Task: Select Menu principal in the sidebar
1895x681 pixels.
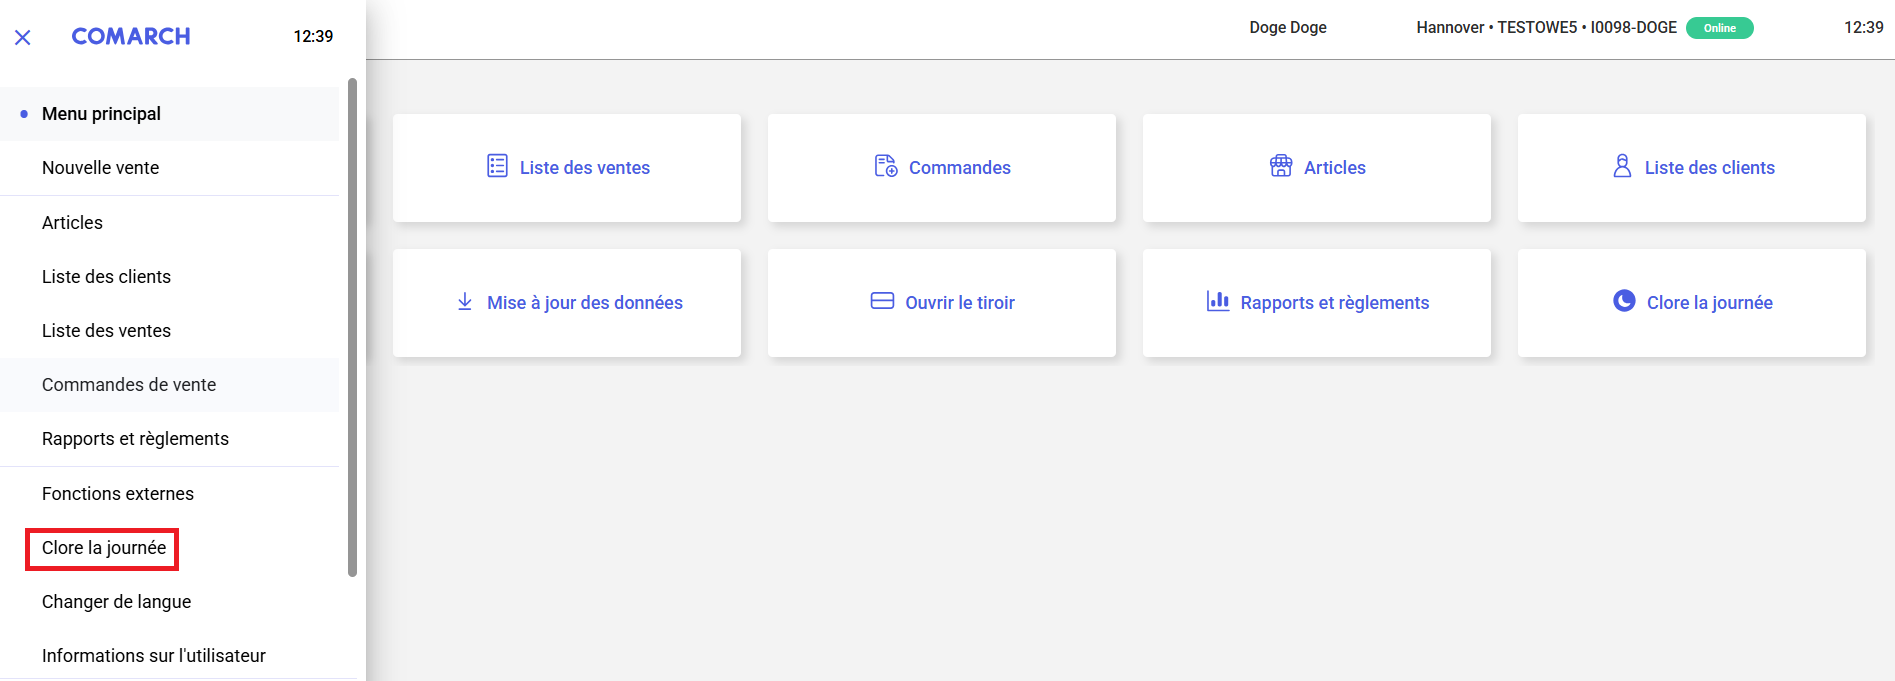Action: tap(101, 114)
